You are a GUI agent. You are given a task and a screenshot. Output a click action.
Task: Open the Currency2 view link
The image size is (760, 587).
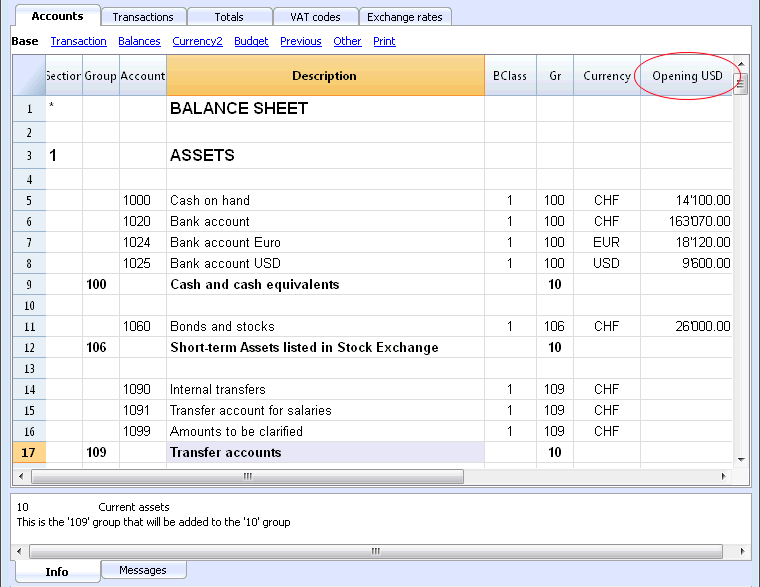click(x=197, y=41)
